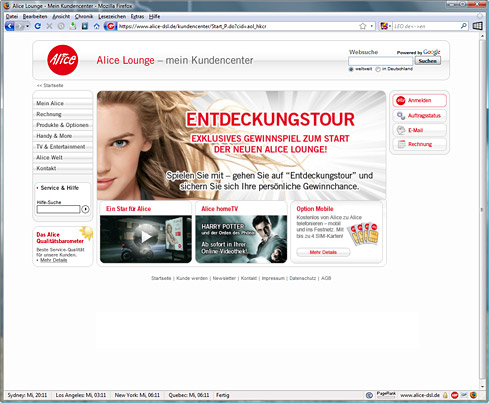Open Auftragsstatus in the right panel
489x403 pixels.
(419, 115)
